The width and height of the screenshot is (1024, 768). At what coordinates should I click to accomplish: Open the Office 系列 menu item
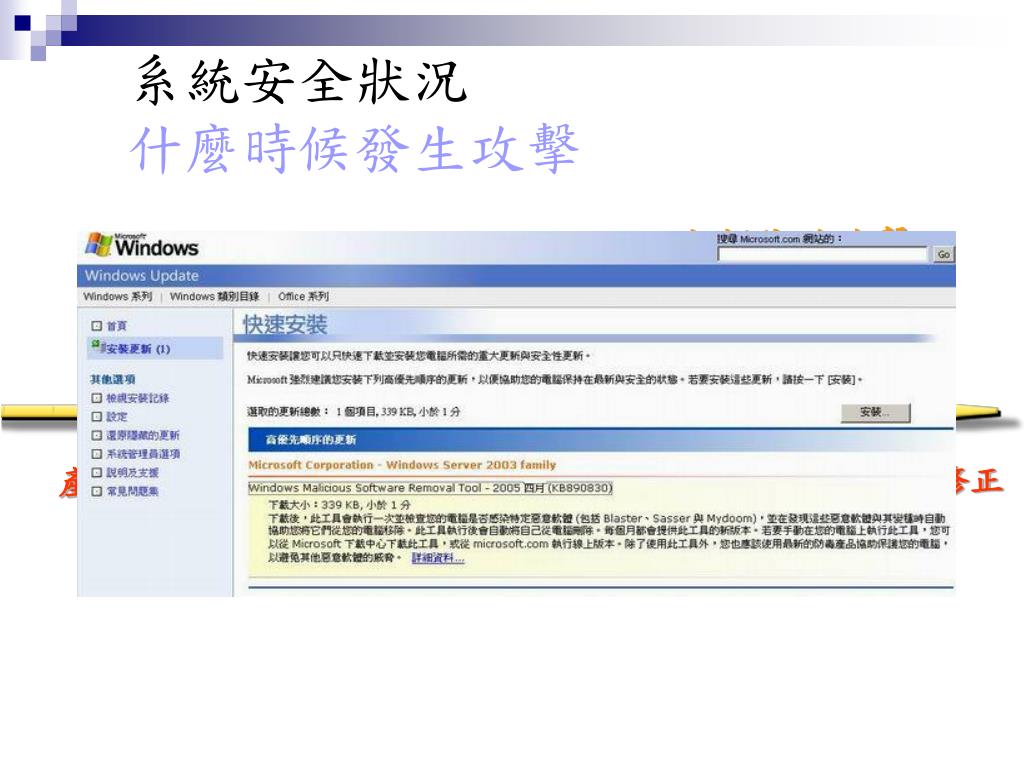[x=303, y=296]
